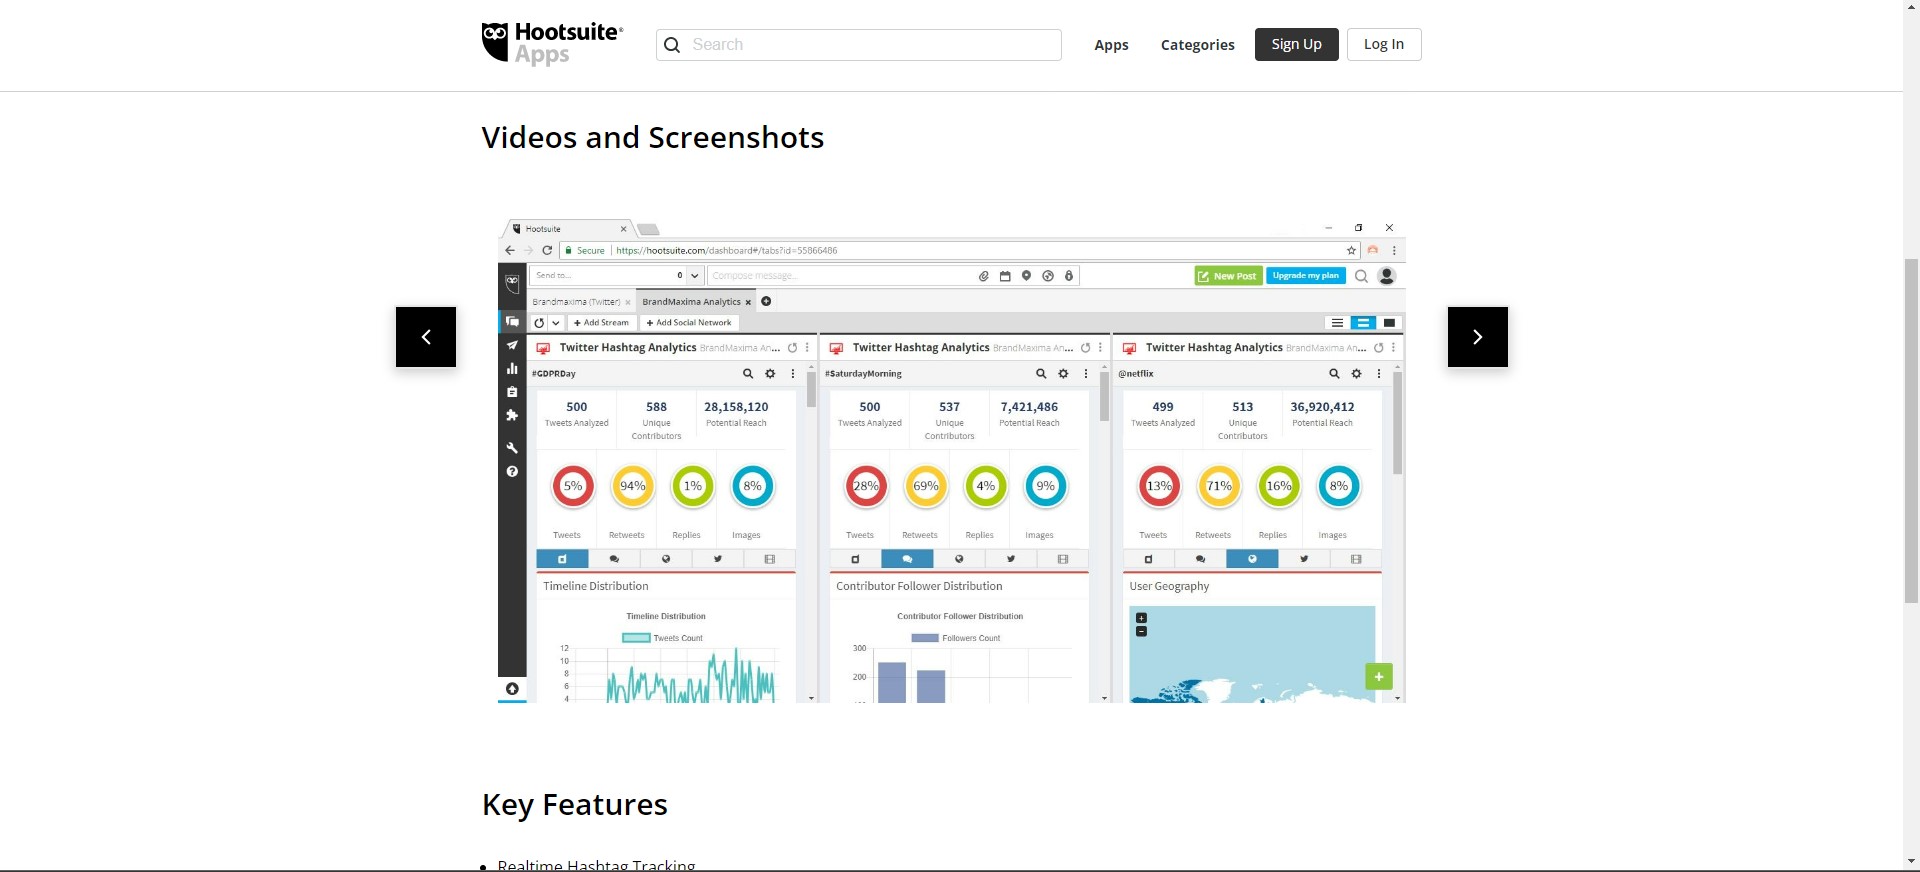Click the user profile avatar in the dashboard
The width and height of the screenshot is (1920, 872).
pos(1387,276)
